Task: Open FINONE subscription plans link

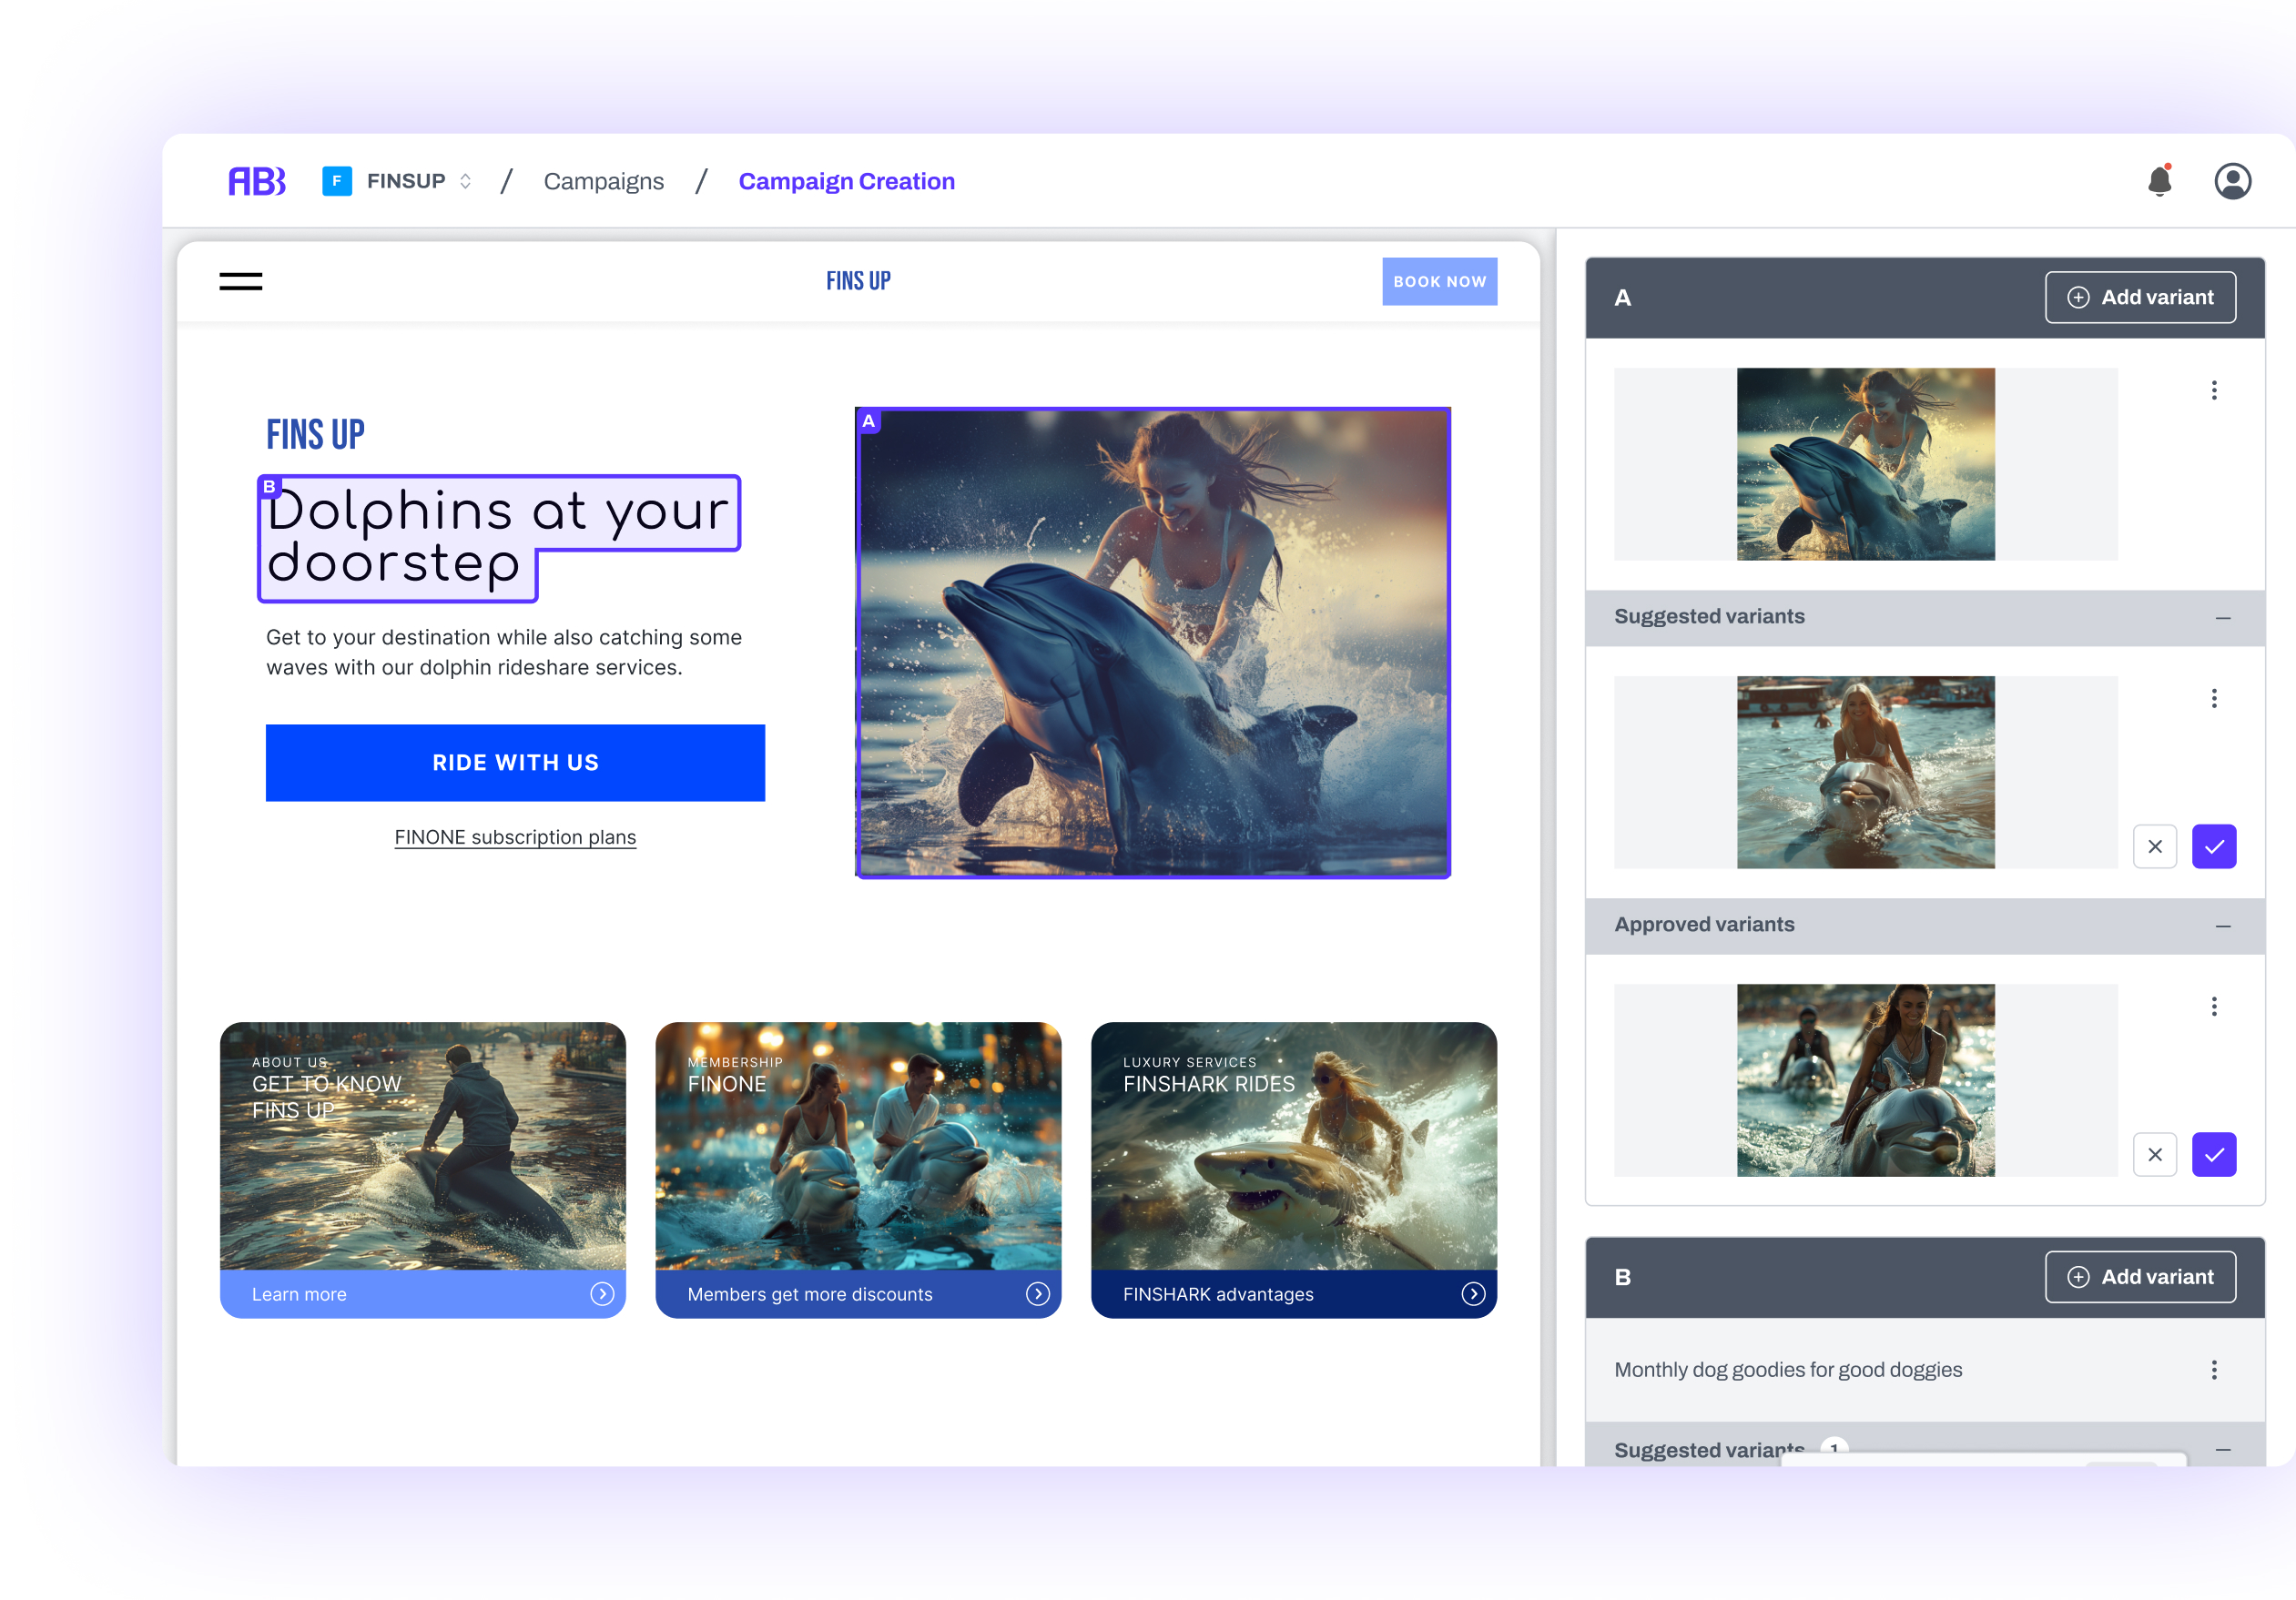Action: [x=515, y=837]
